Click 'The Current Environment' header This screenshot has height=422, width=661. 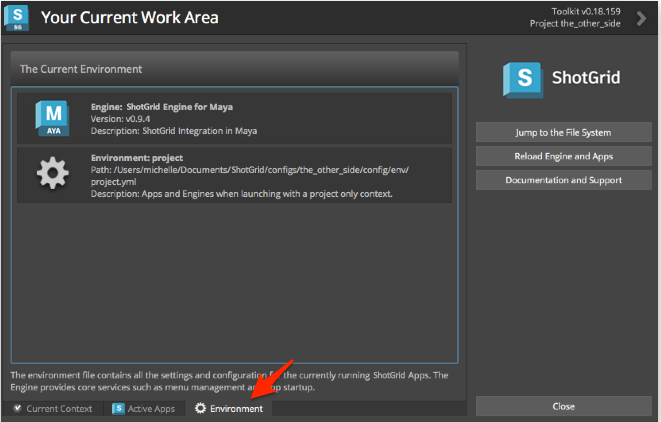81,69
